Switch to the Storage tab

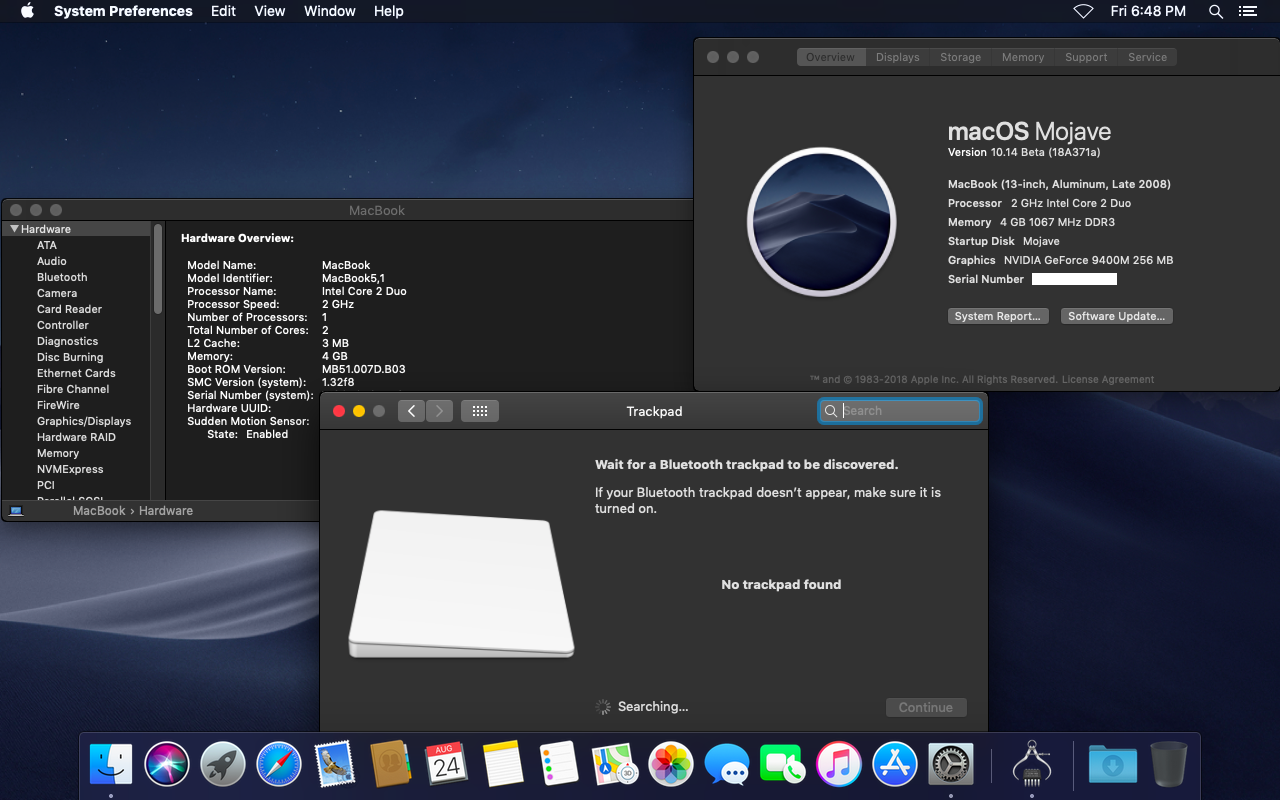pos(960,57)
